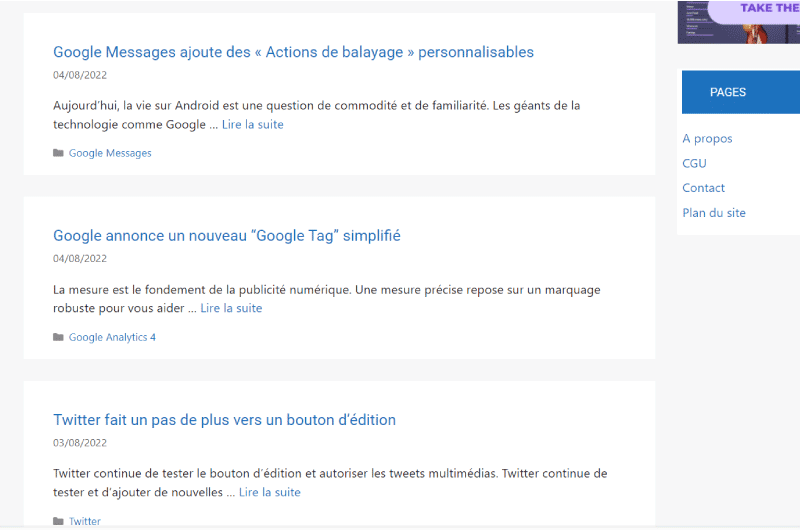Open the Google Analytics 4 category link
The image size is (800, 530).
112,337
